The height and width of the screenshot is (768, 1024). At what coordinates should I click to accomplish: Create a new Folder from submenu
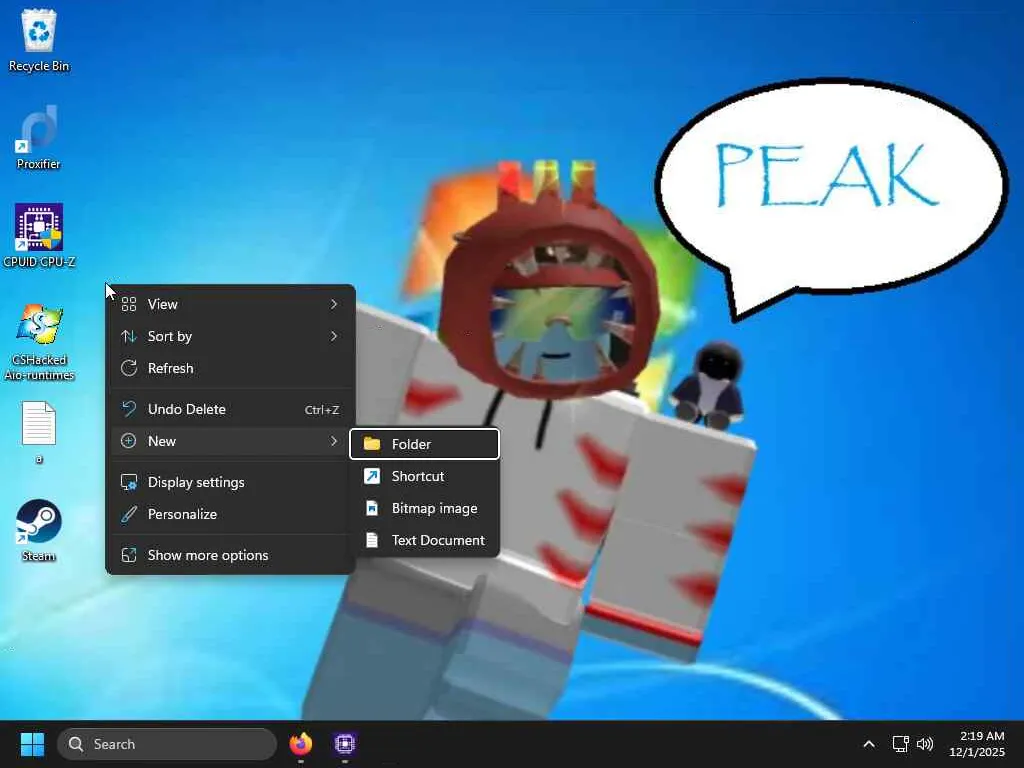coord(424,444)
